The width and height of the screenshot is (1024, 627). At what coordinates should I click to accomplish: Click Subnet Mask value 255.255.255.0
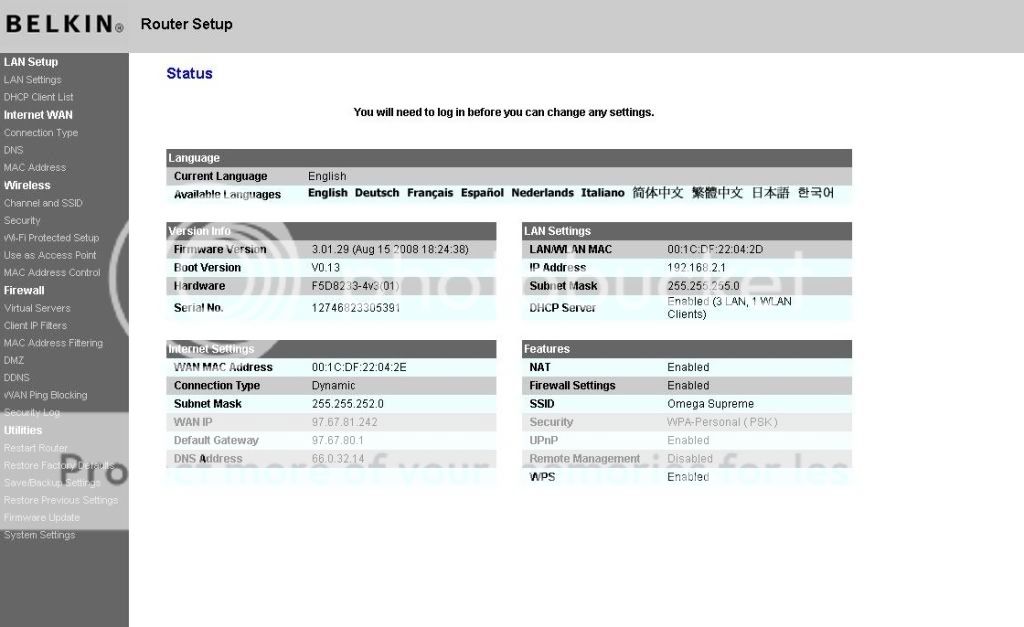703,286
